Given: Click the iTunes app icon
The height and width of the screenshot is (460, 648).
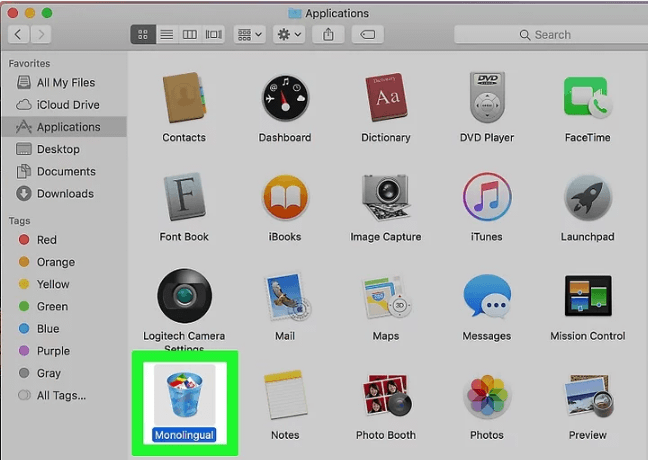Looking at the screenshot, I should [487, 197].
